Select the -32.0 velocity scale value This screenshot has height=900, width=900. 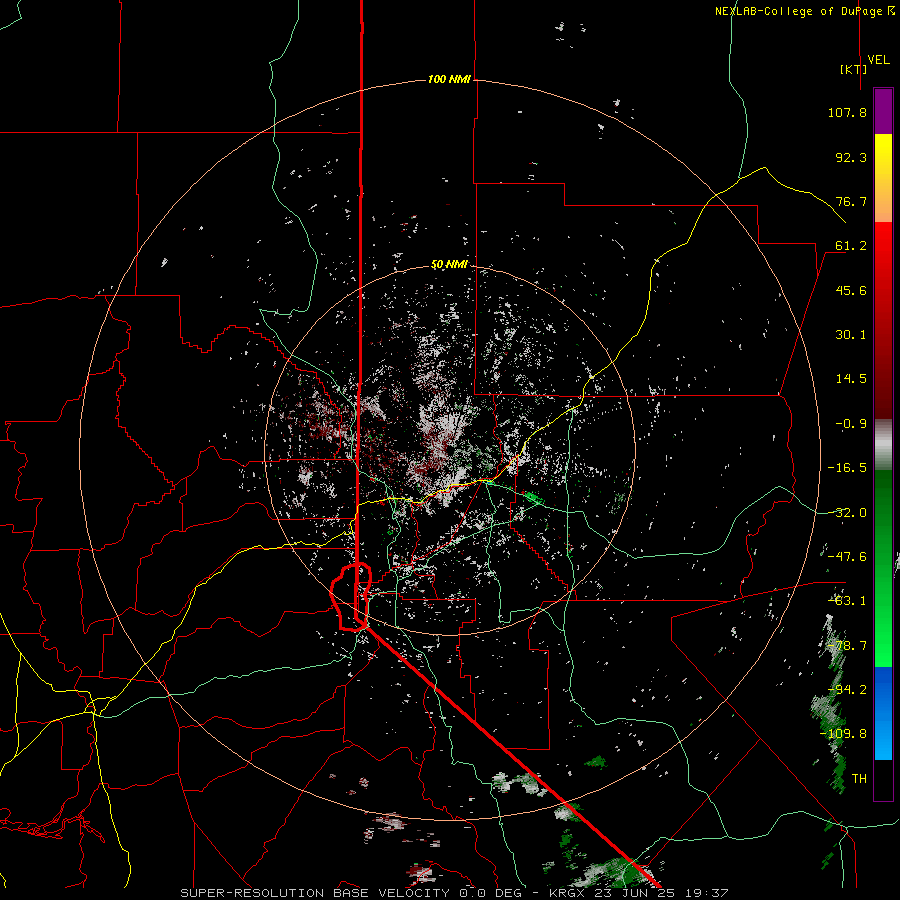coord(847,513)
